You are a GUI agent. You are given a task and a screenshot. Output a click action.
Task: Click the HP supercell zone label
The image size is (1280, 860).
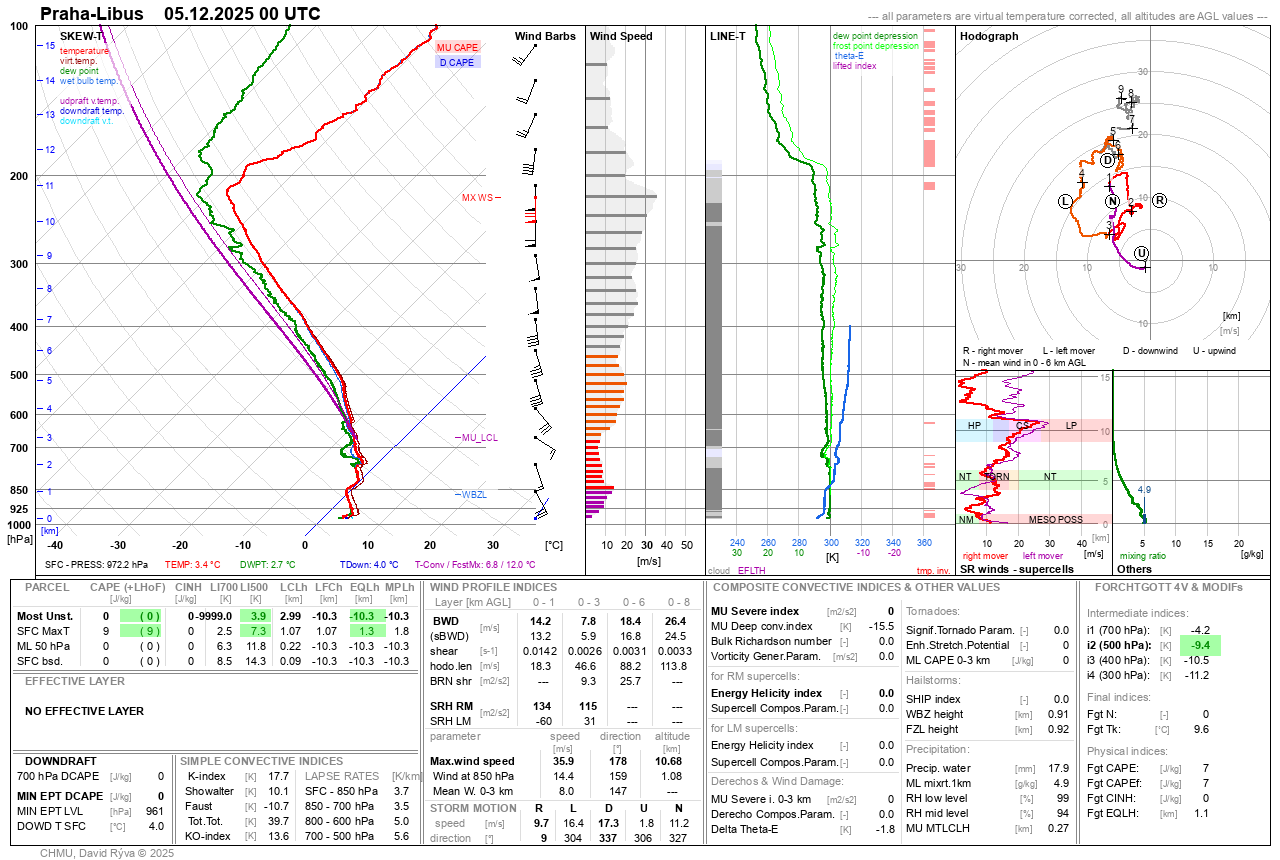(x=975, y=426)
